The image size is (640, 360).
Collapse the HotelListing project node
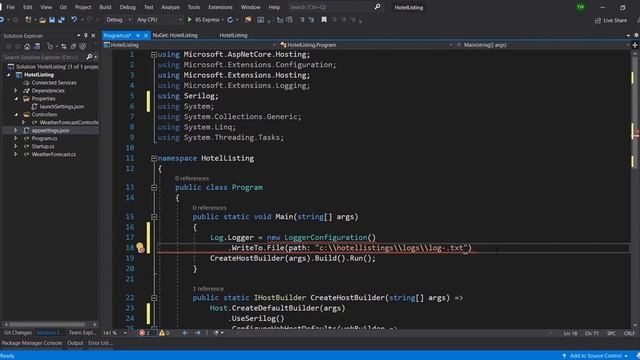9,75
